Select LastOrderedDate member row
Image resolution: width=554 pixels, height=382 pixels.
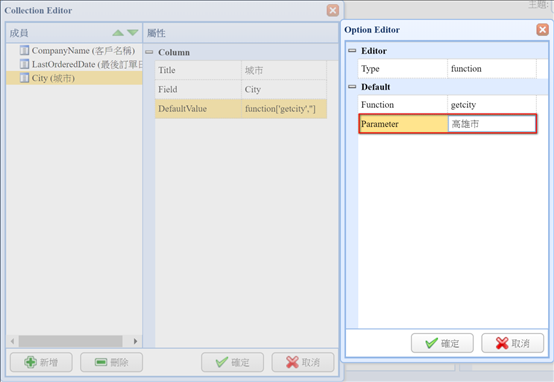(74, 64)
